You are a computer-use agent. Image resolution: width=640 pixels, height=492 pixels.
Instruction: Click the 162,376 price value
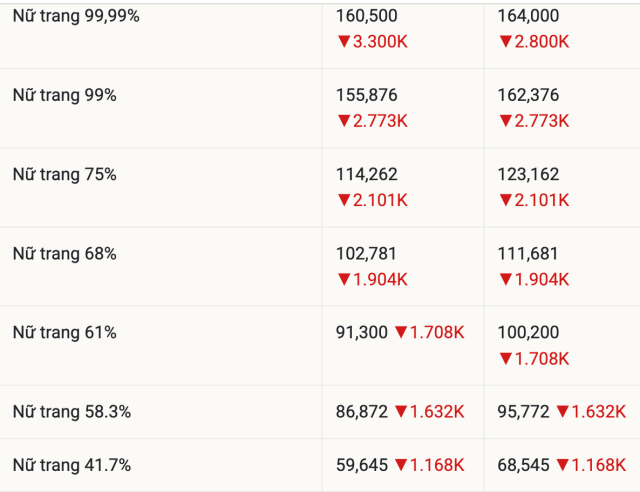tap(527, 95)
